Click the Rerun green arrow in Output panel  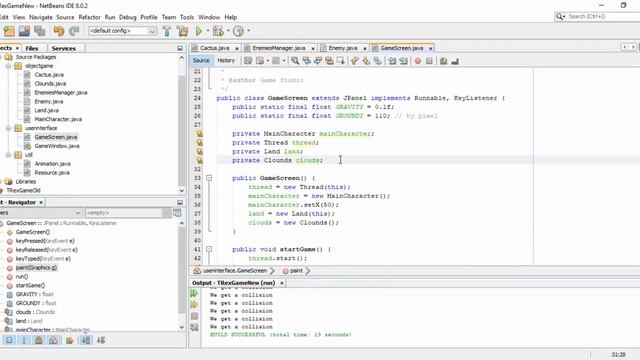coord(194,293)
